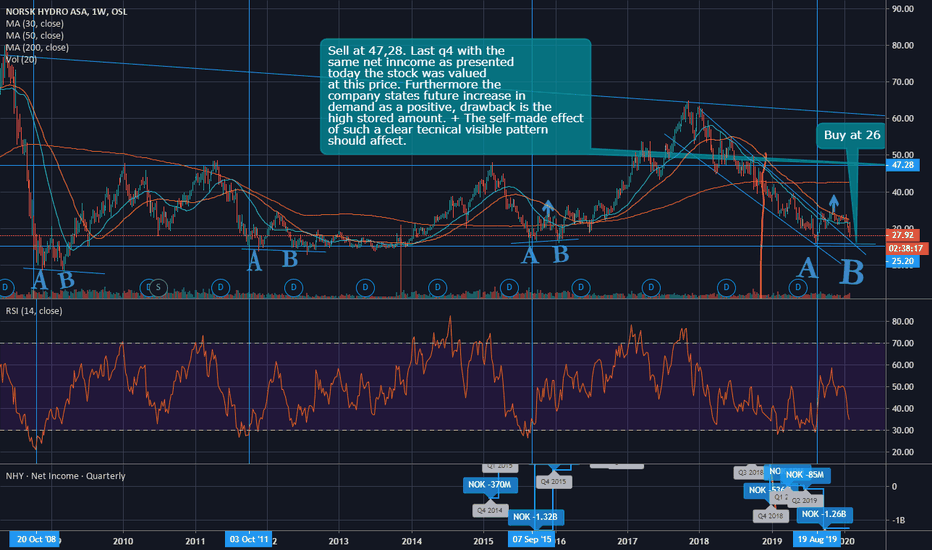This screenshot has height=550, width=932.
Task: Click the -1B net income axis label
Action: click(x=899, y=520)
